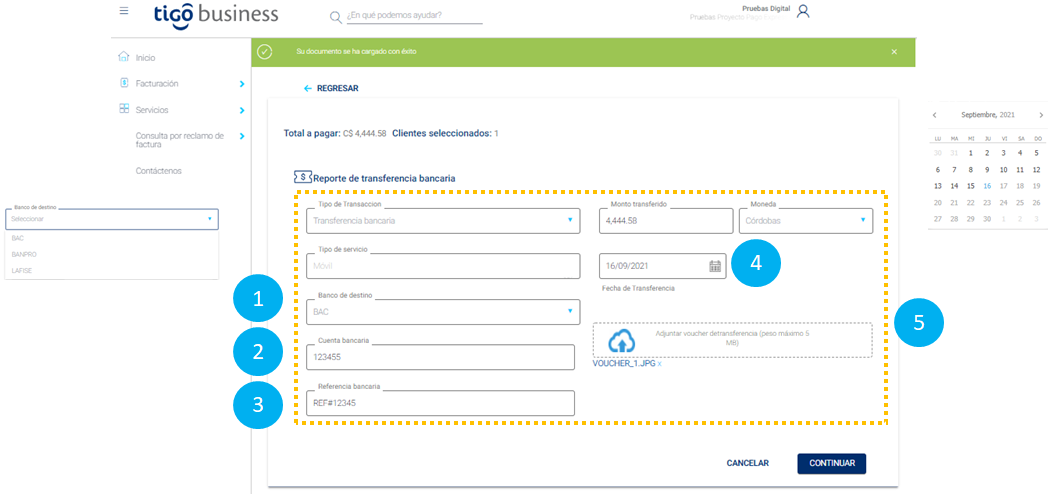Click the REGRESAR back link
Image resolution: width=1048 pixels, height=494 pixels.
332,88
